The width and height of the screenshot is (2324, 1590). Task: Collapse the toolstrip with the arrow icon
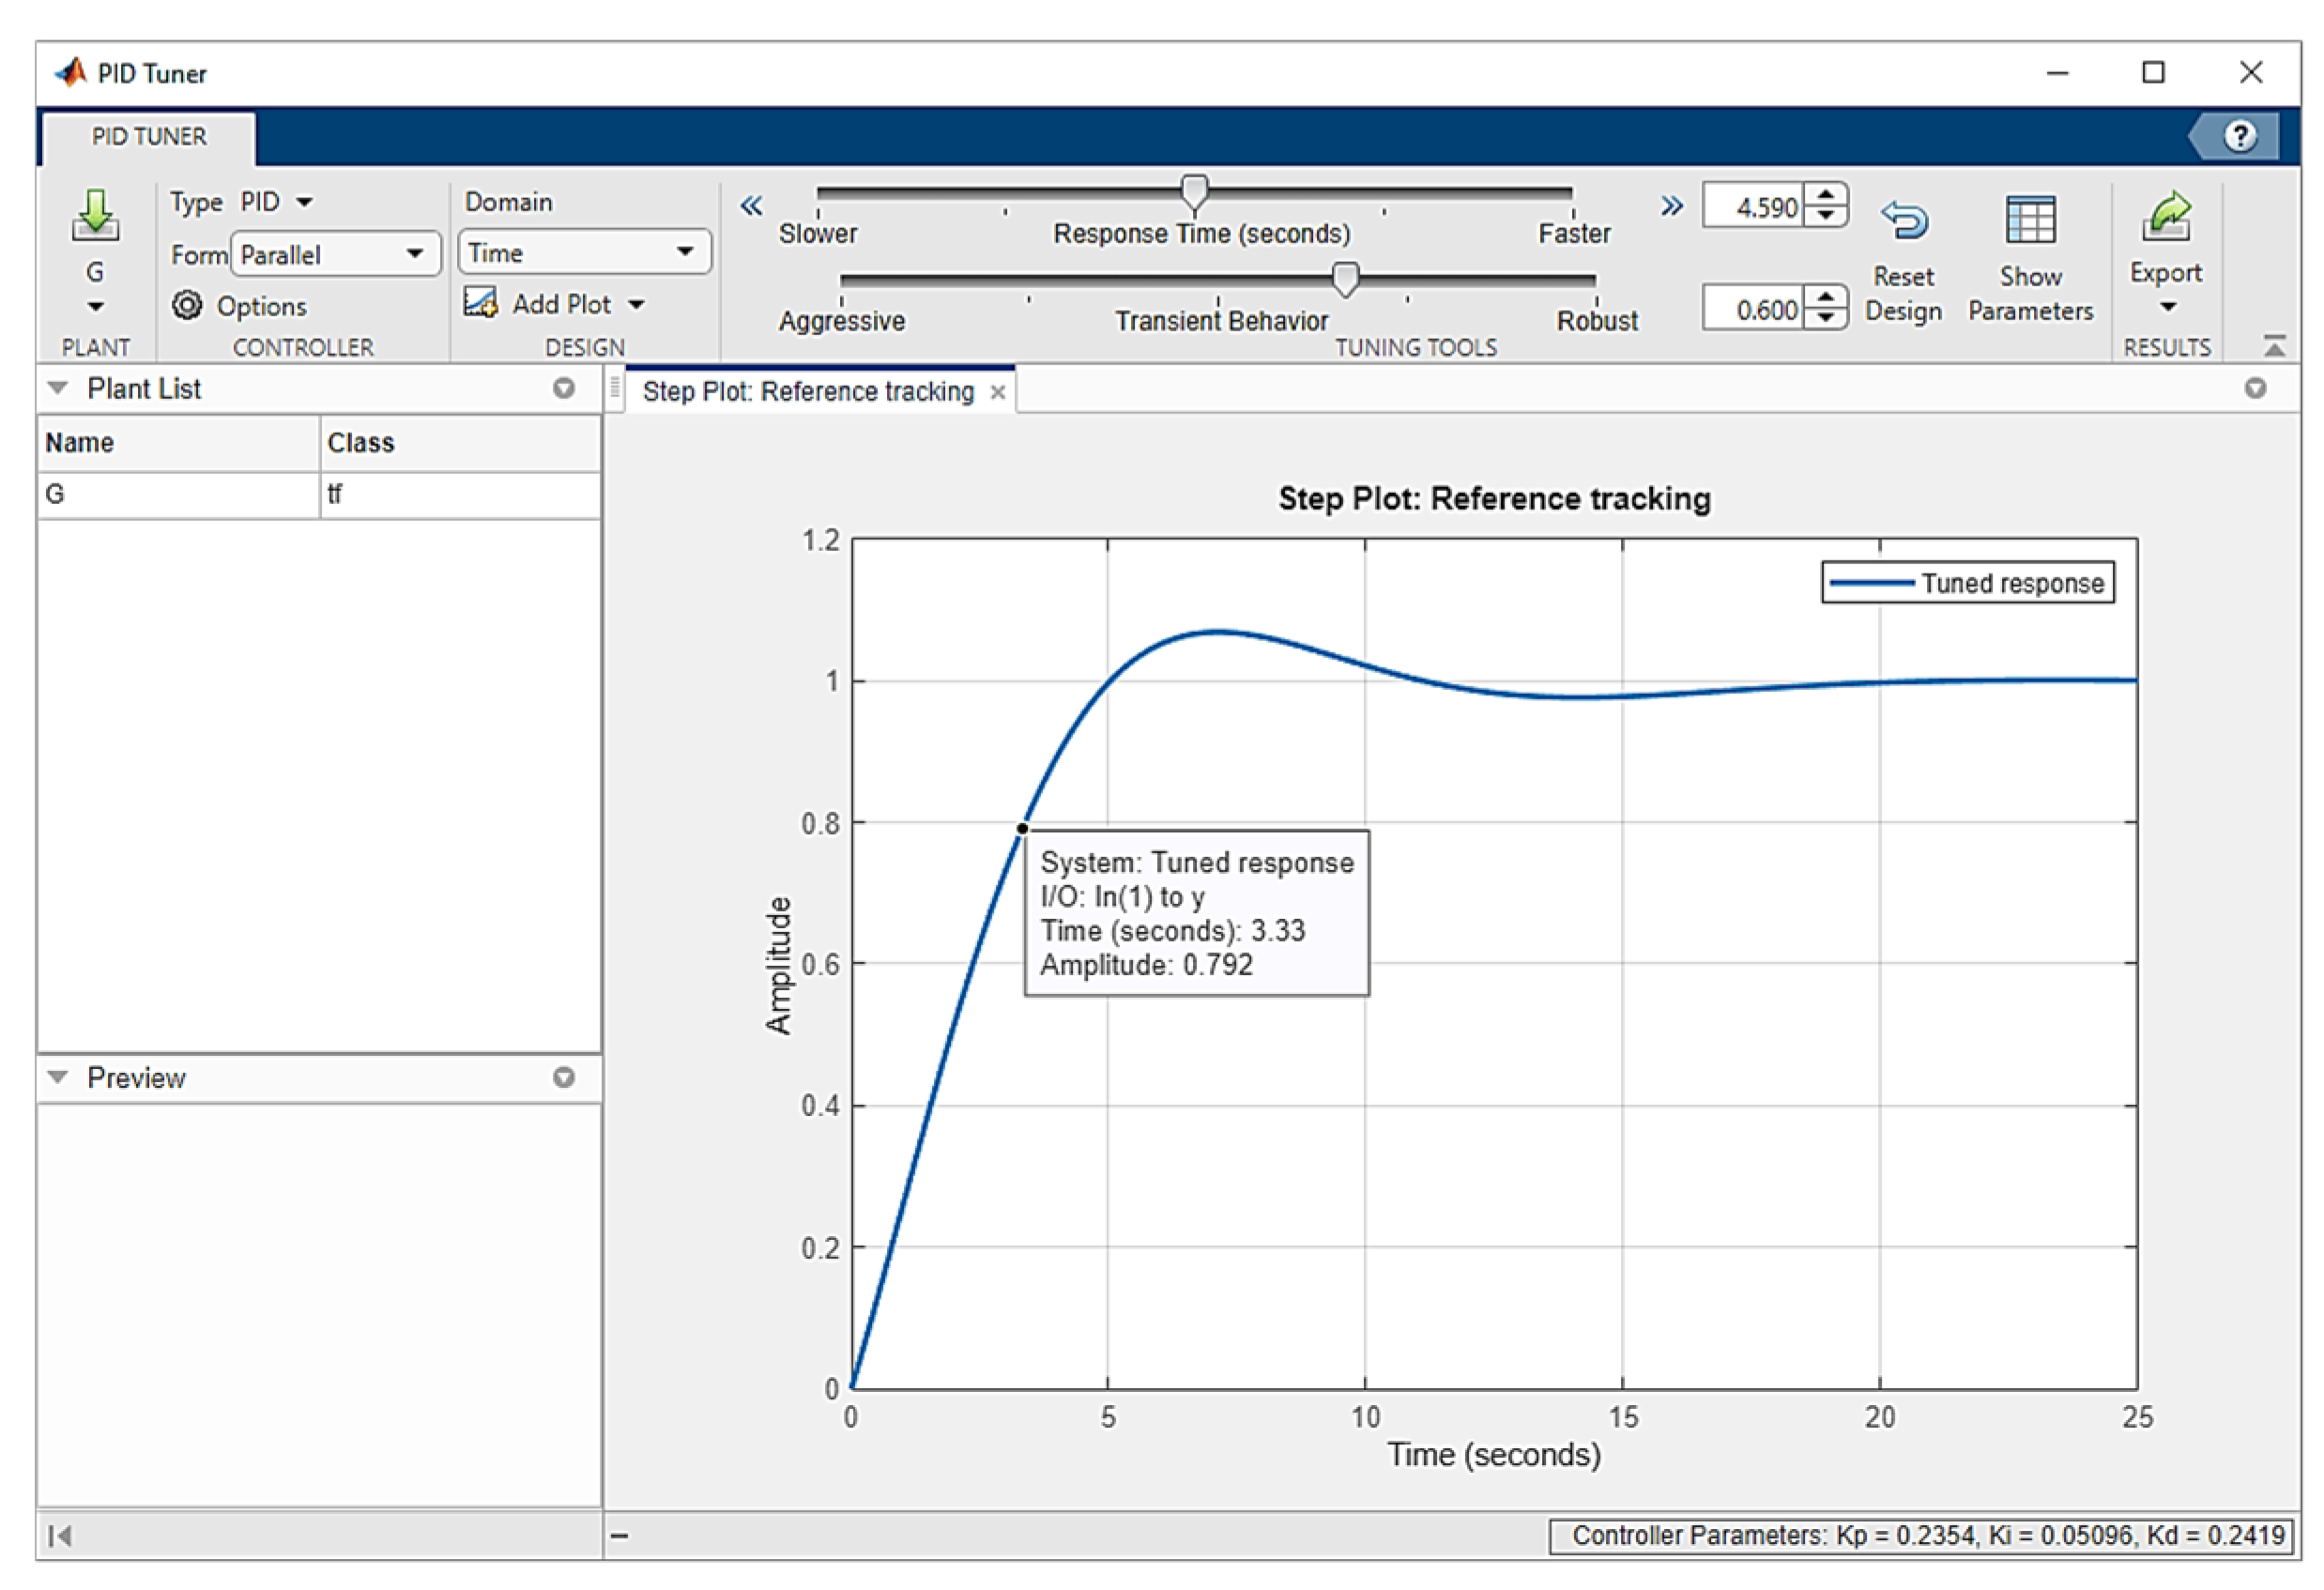pos(2273,346)
